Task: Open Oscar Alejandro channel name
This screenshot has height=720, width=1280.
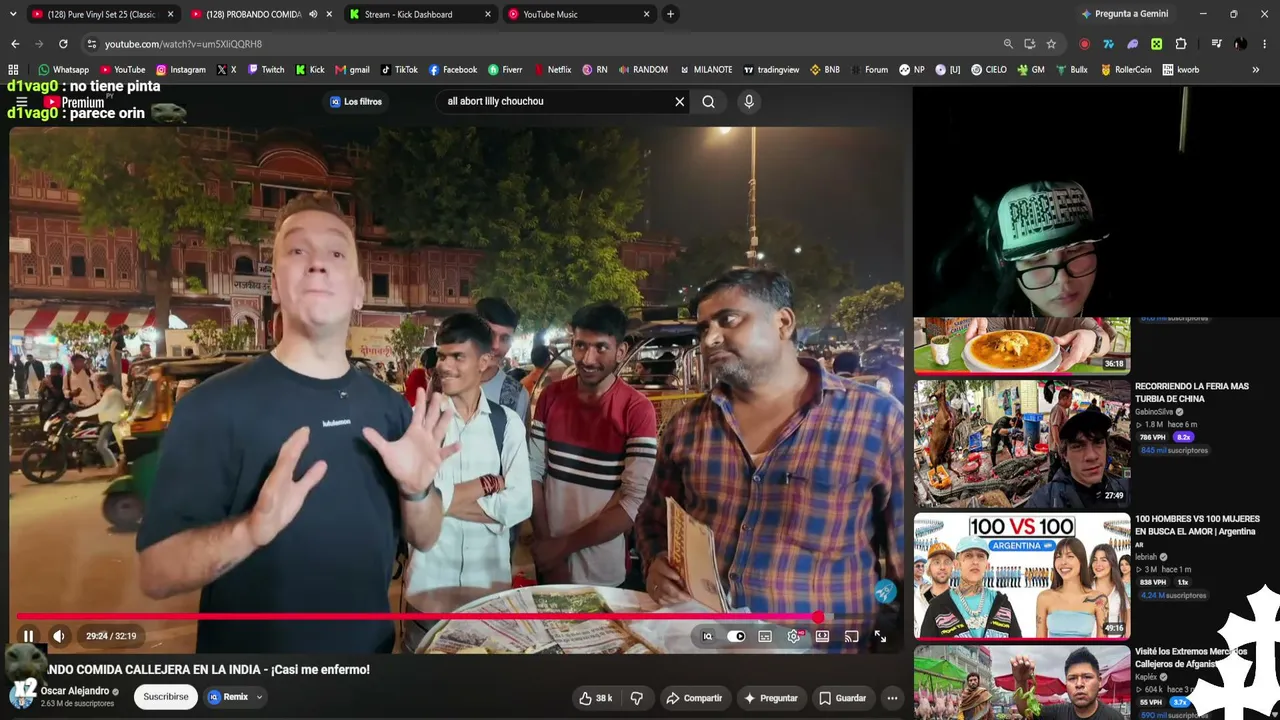Action: coord(75,691)
